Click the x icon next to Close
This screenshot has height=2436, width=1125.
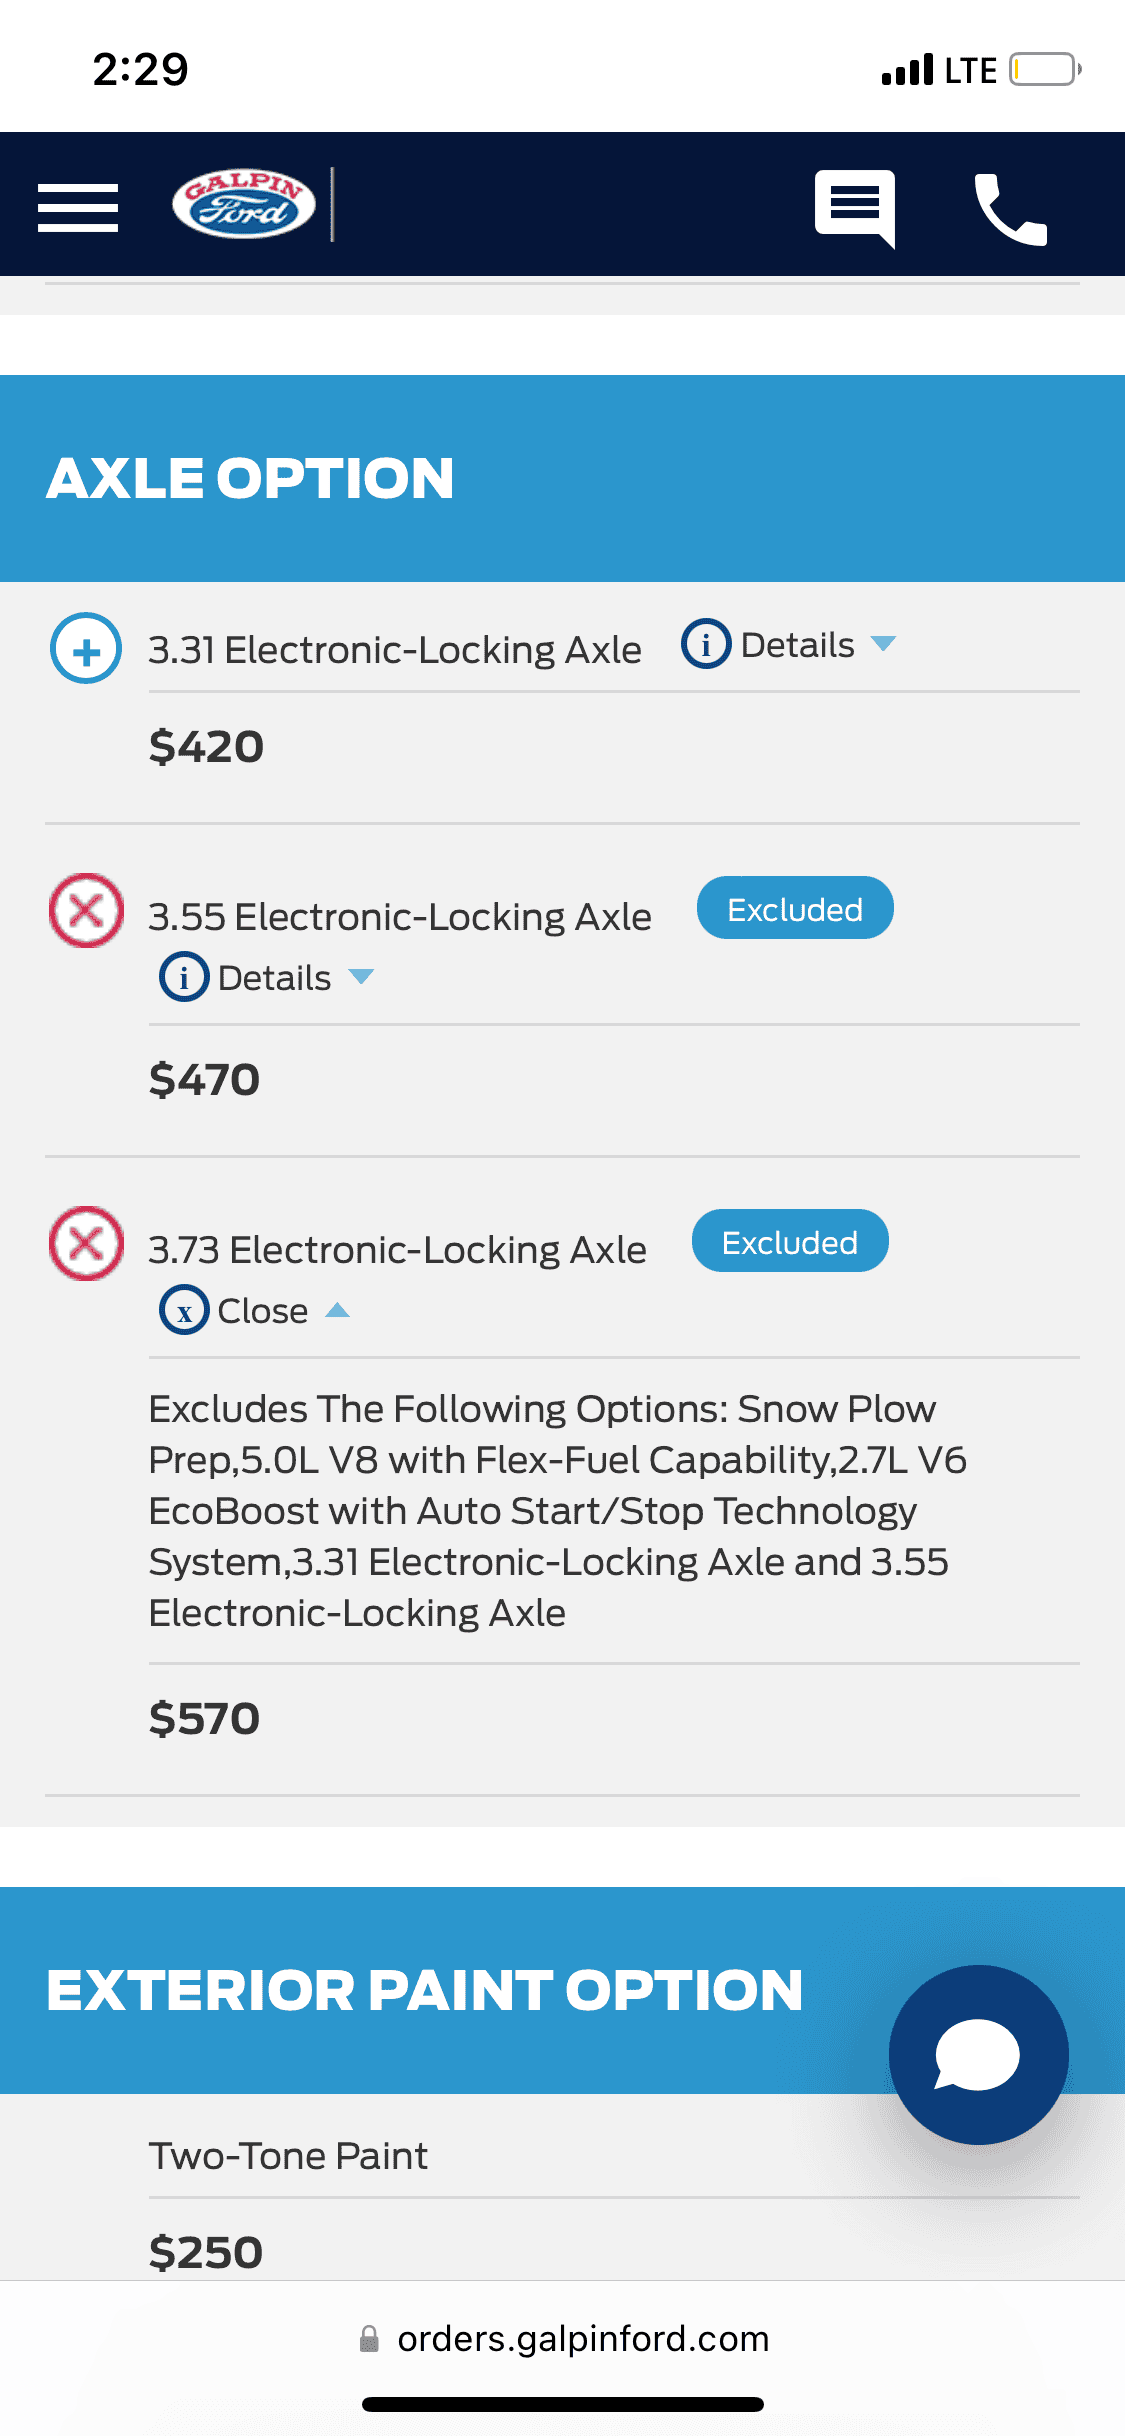pos(184,1310)
